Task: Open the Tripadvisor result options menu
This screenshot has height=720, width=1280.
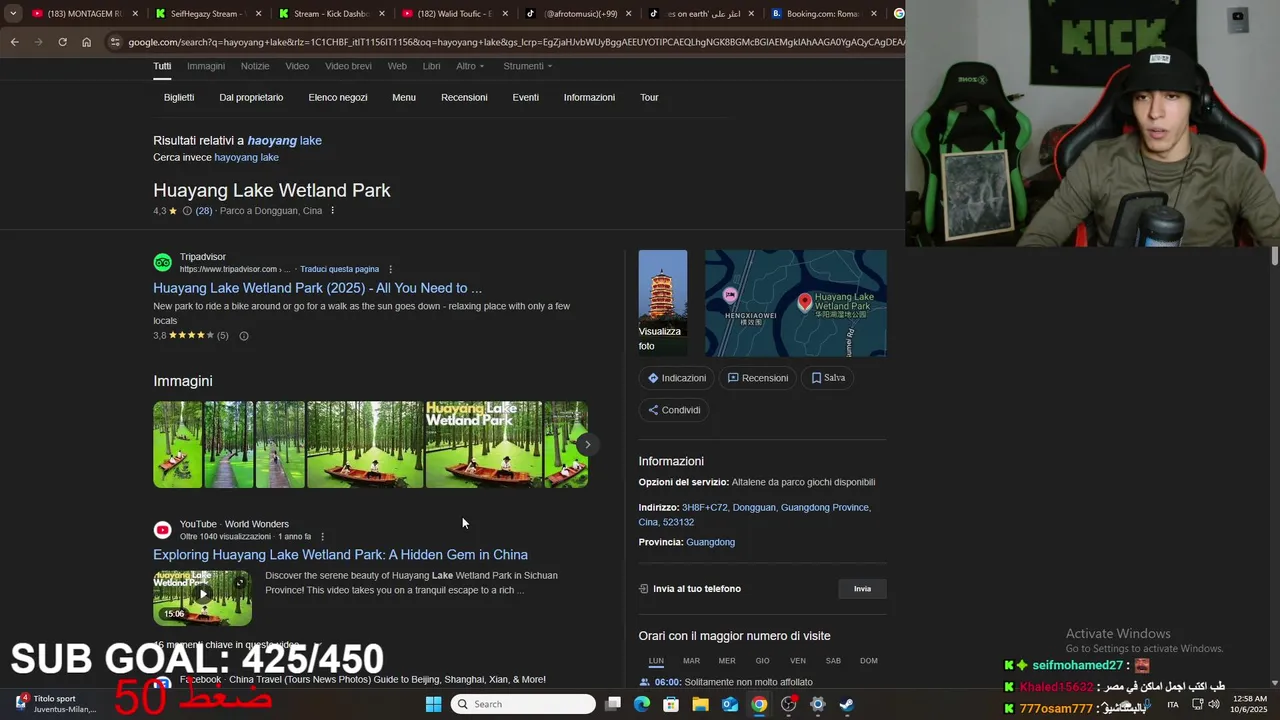Action: tap(390, 269)
